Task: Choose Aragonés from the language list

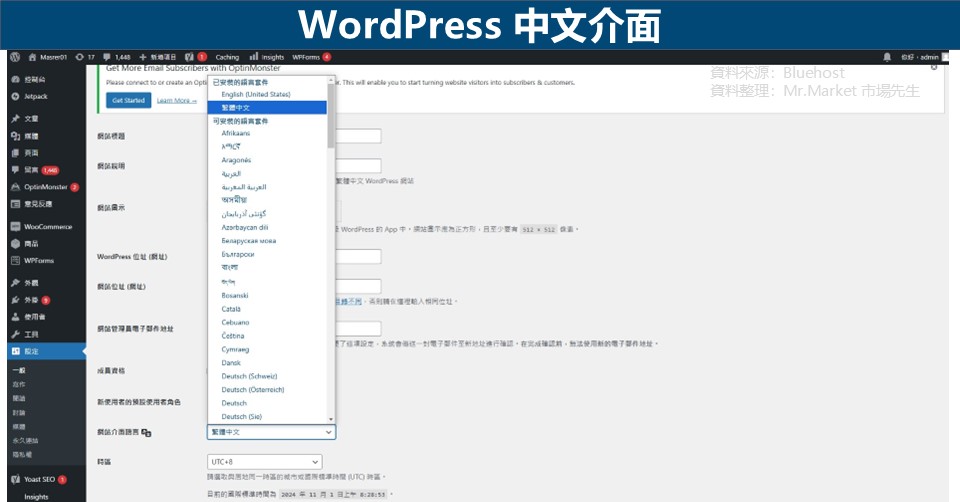Action: pyautogui.click(x=236, y=160)
